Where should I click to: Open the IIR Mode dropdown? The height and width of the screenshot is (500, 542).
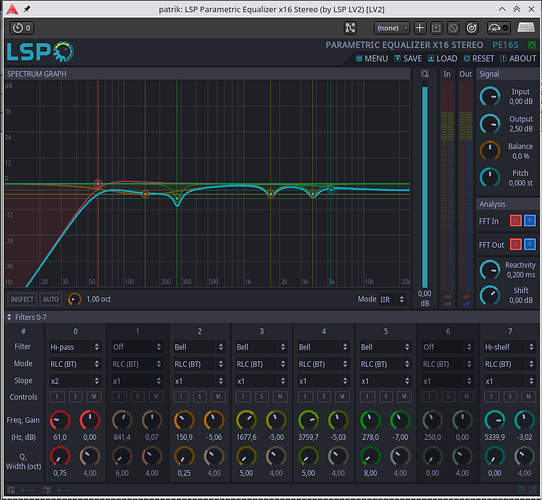(x=392, y=299)
